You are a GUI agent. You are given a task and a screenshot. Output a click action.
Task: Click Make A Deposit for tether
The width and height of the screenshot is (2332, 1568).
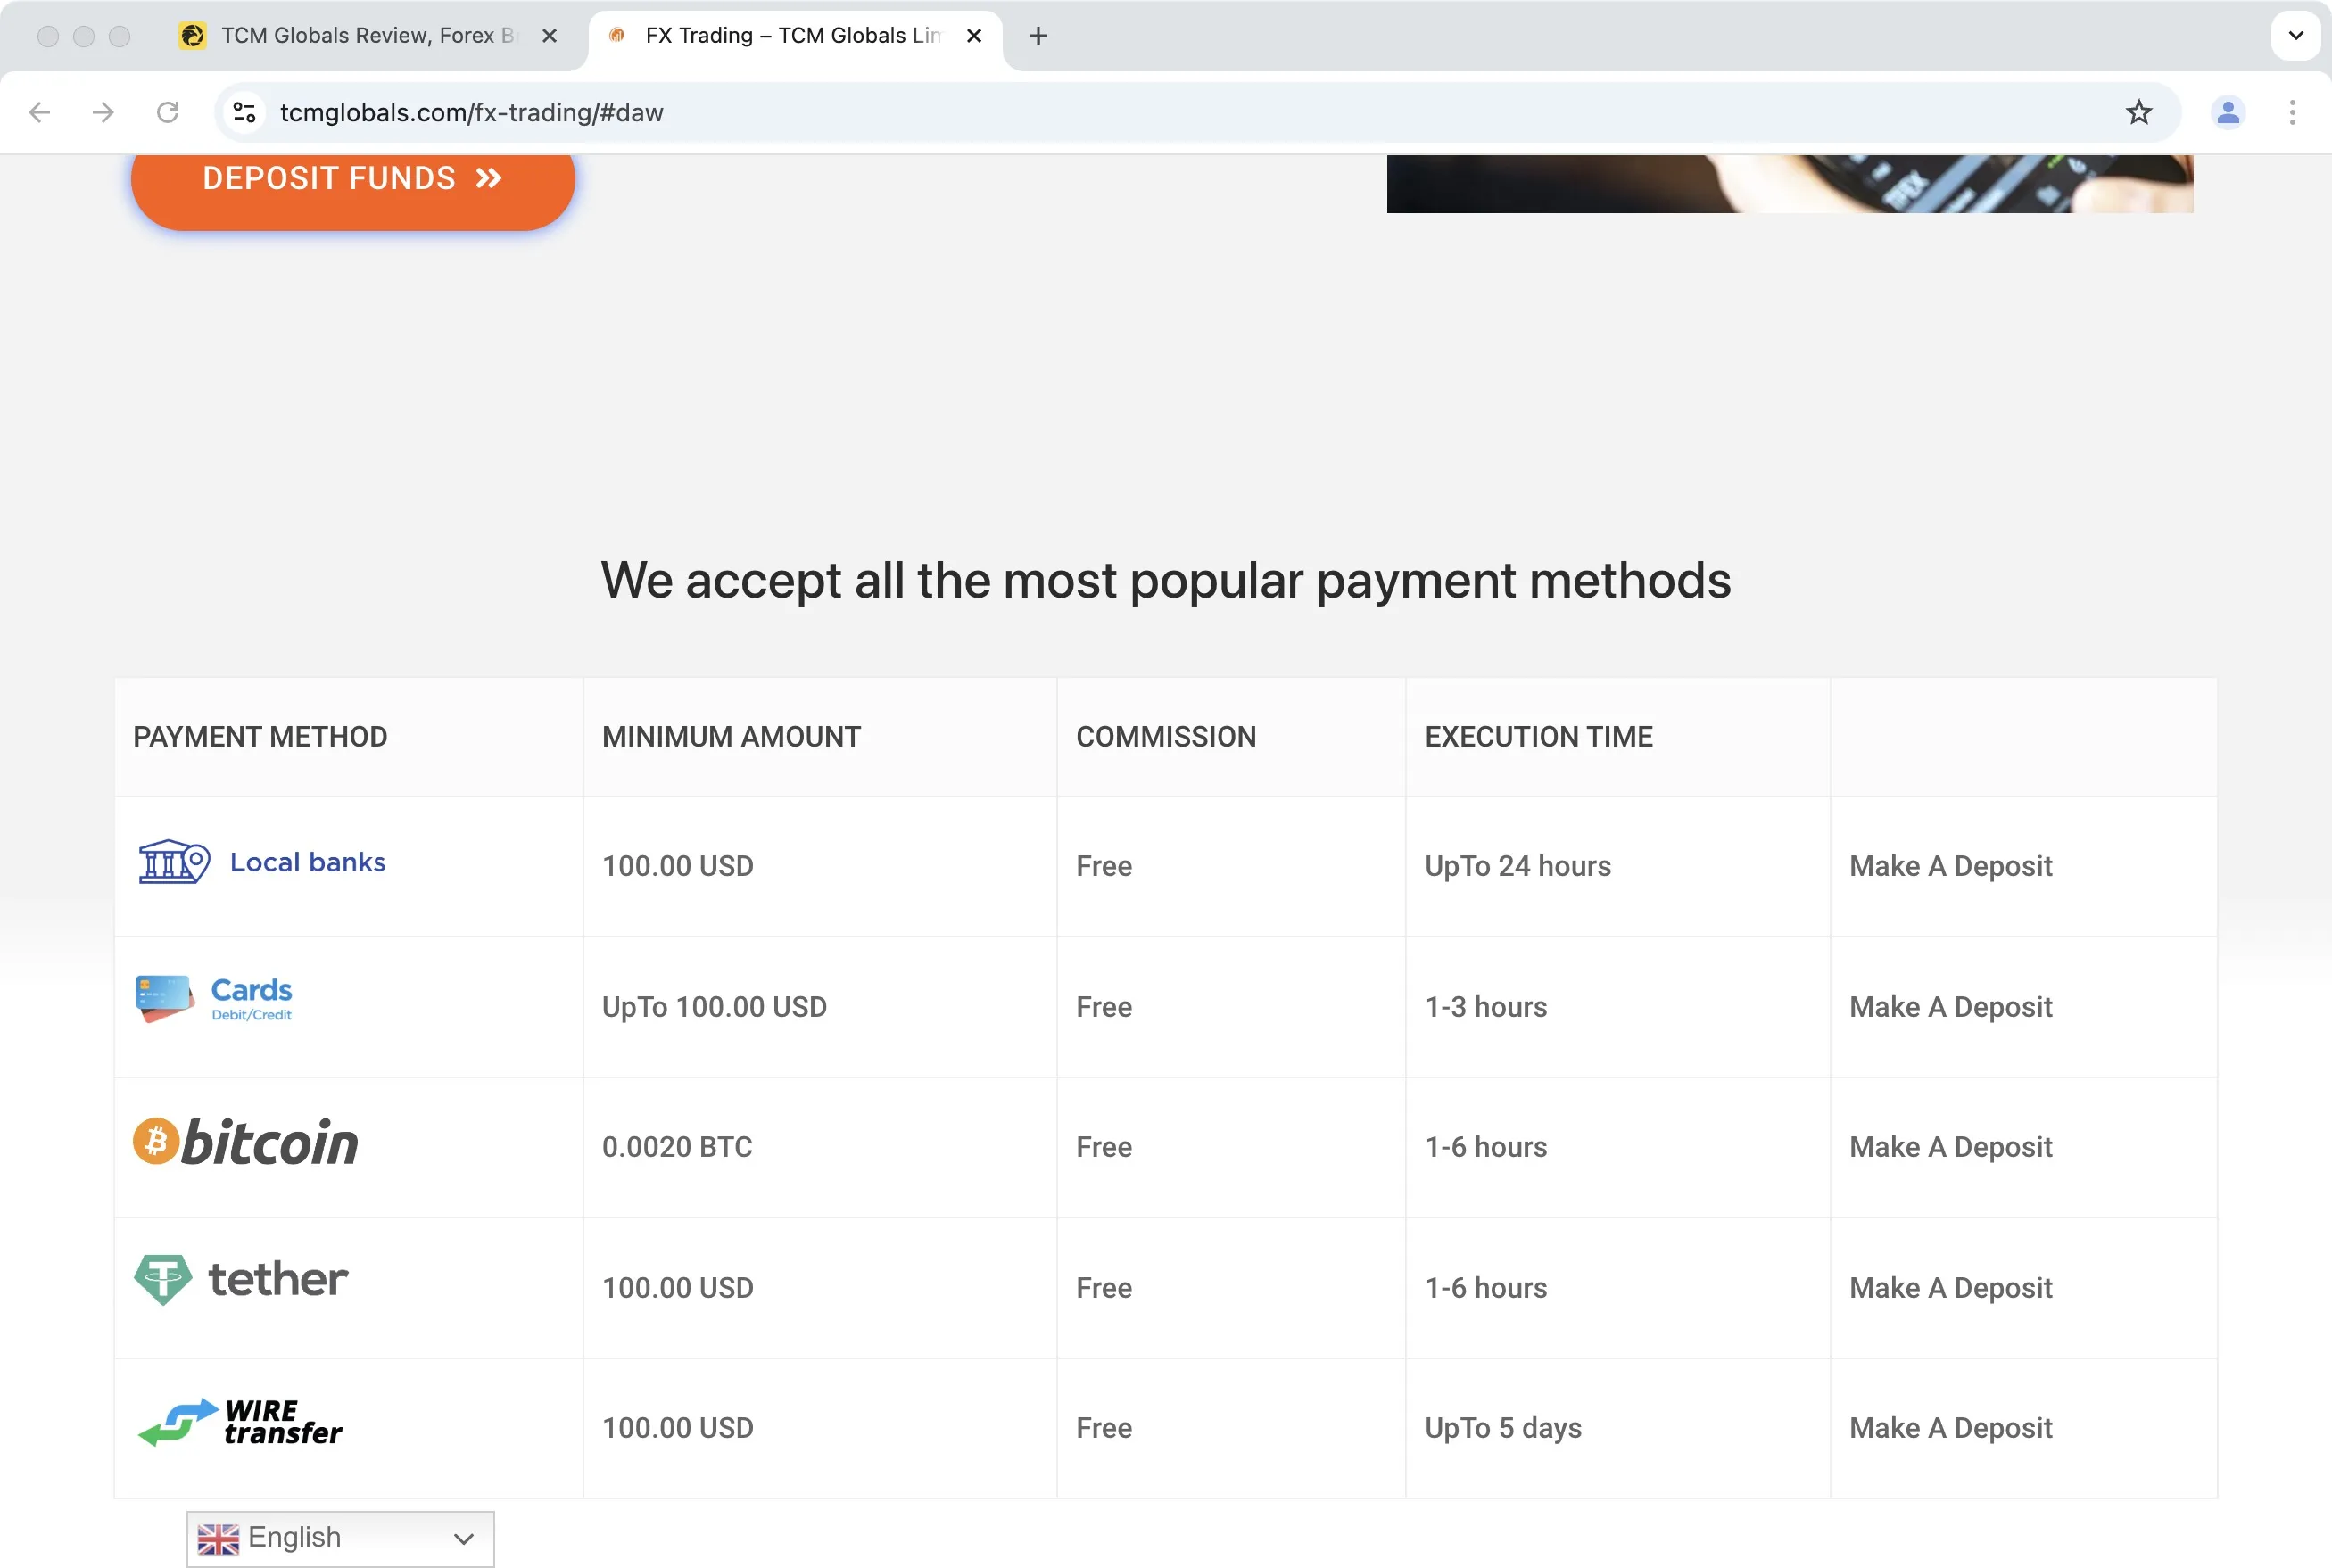[x=1950, y=1288]
